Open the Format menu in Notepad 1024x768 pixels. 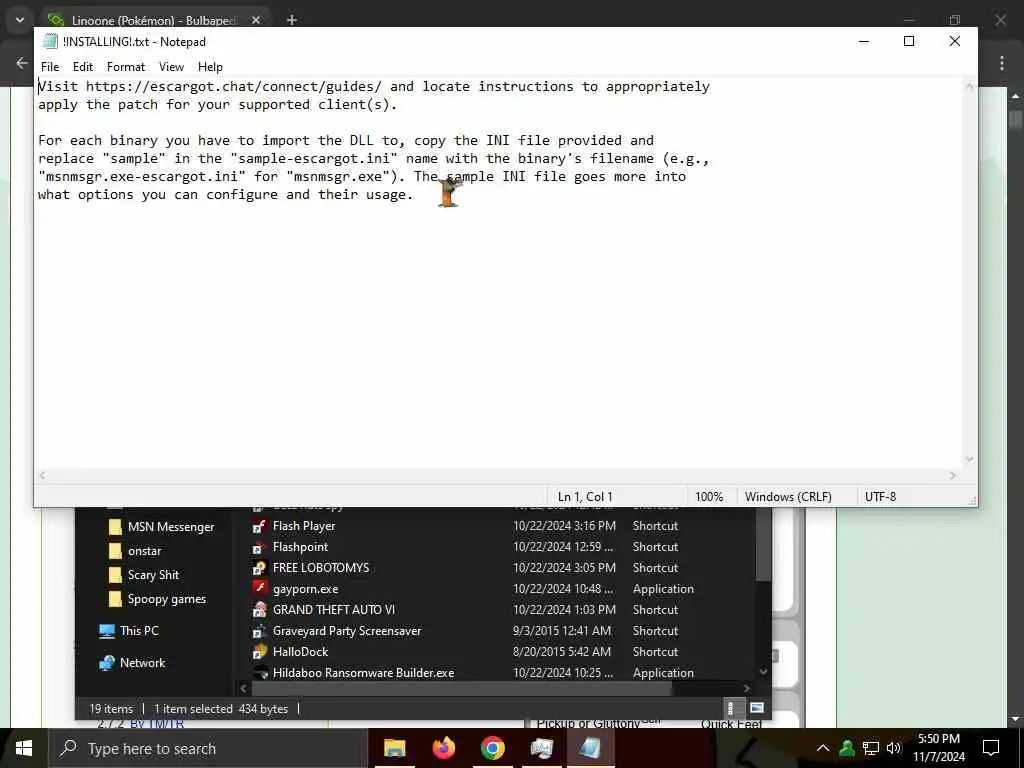point(125,67)
